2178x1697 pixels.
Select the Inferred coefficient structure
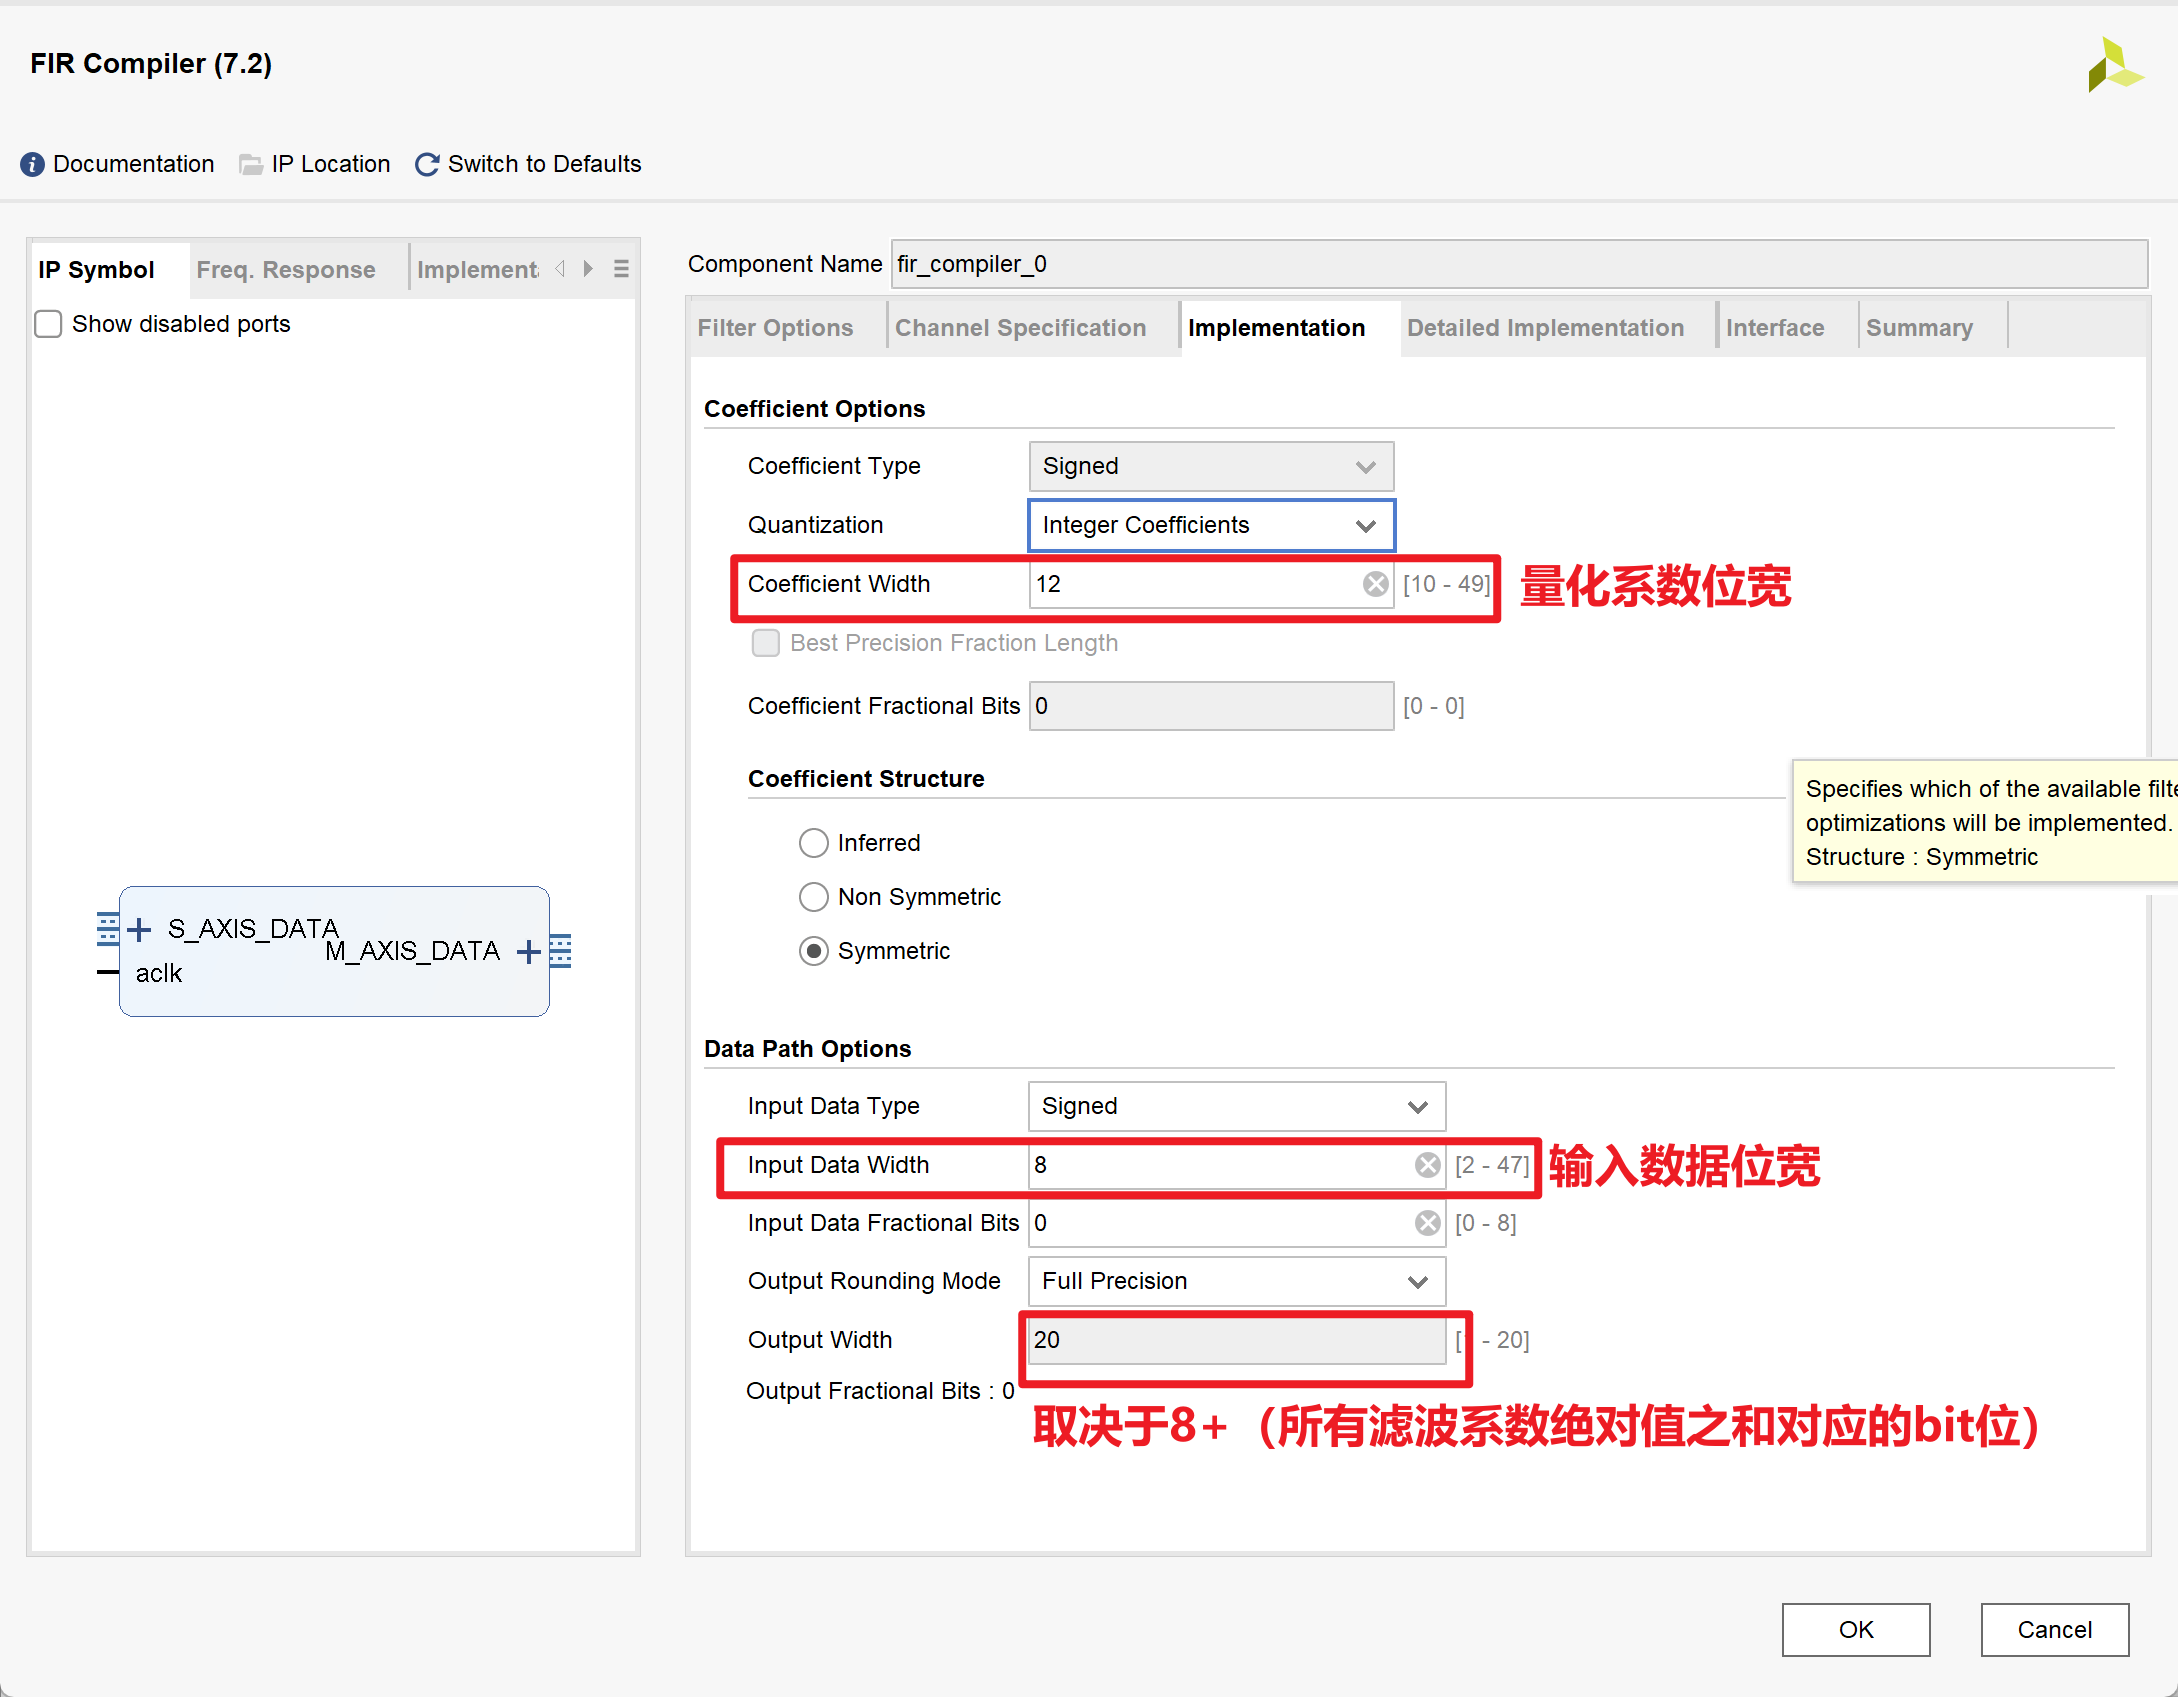click(814, 843)
